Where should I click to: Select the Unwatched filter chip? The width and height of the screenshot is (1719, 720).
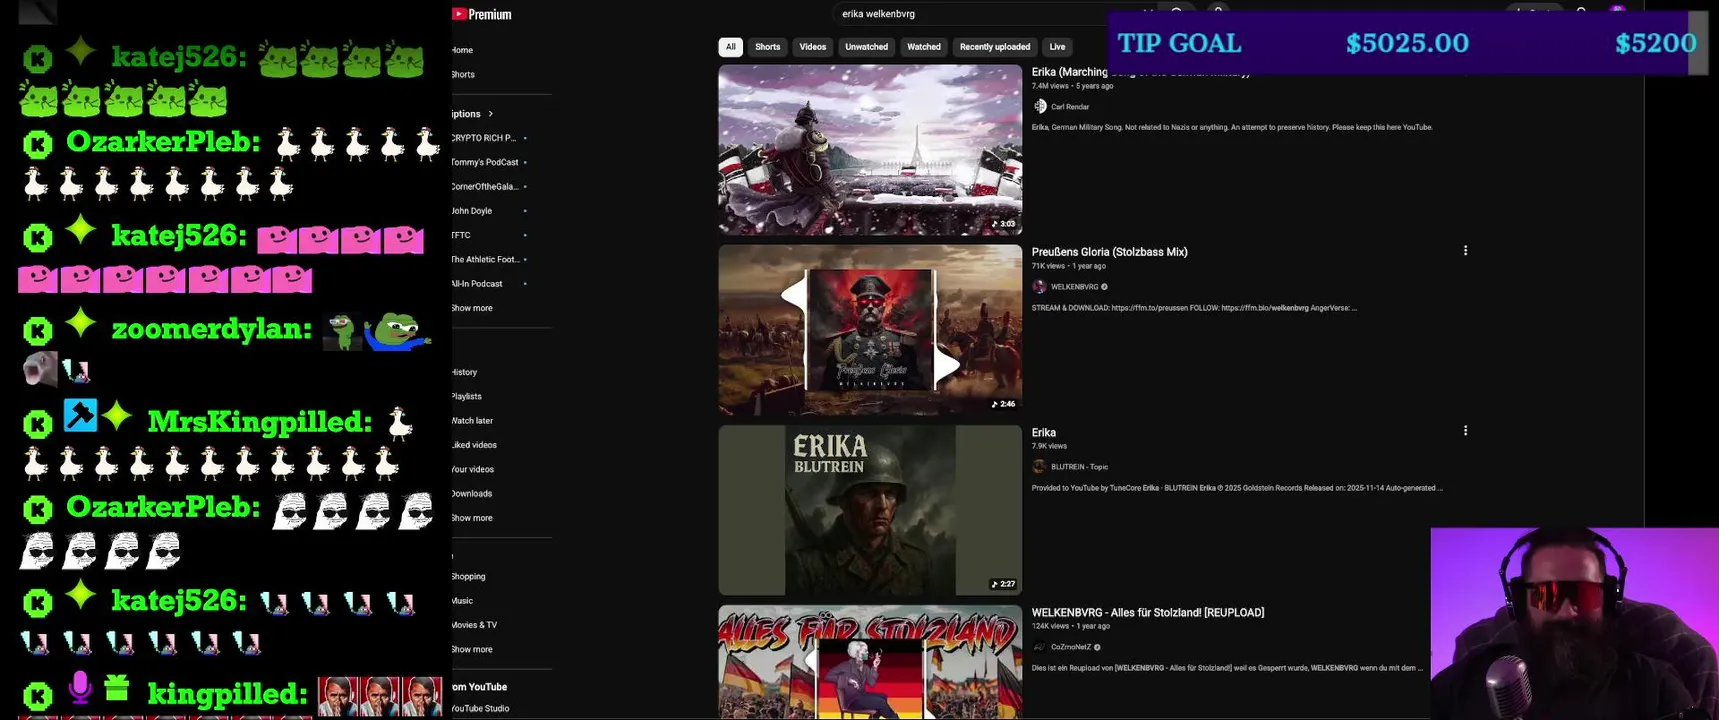point(866,47)
